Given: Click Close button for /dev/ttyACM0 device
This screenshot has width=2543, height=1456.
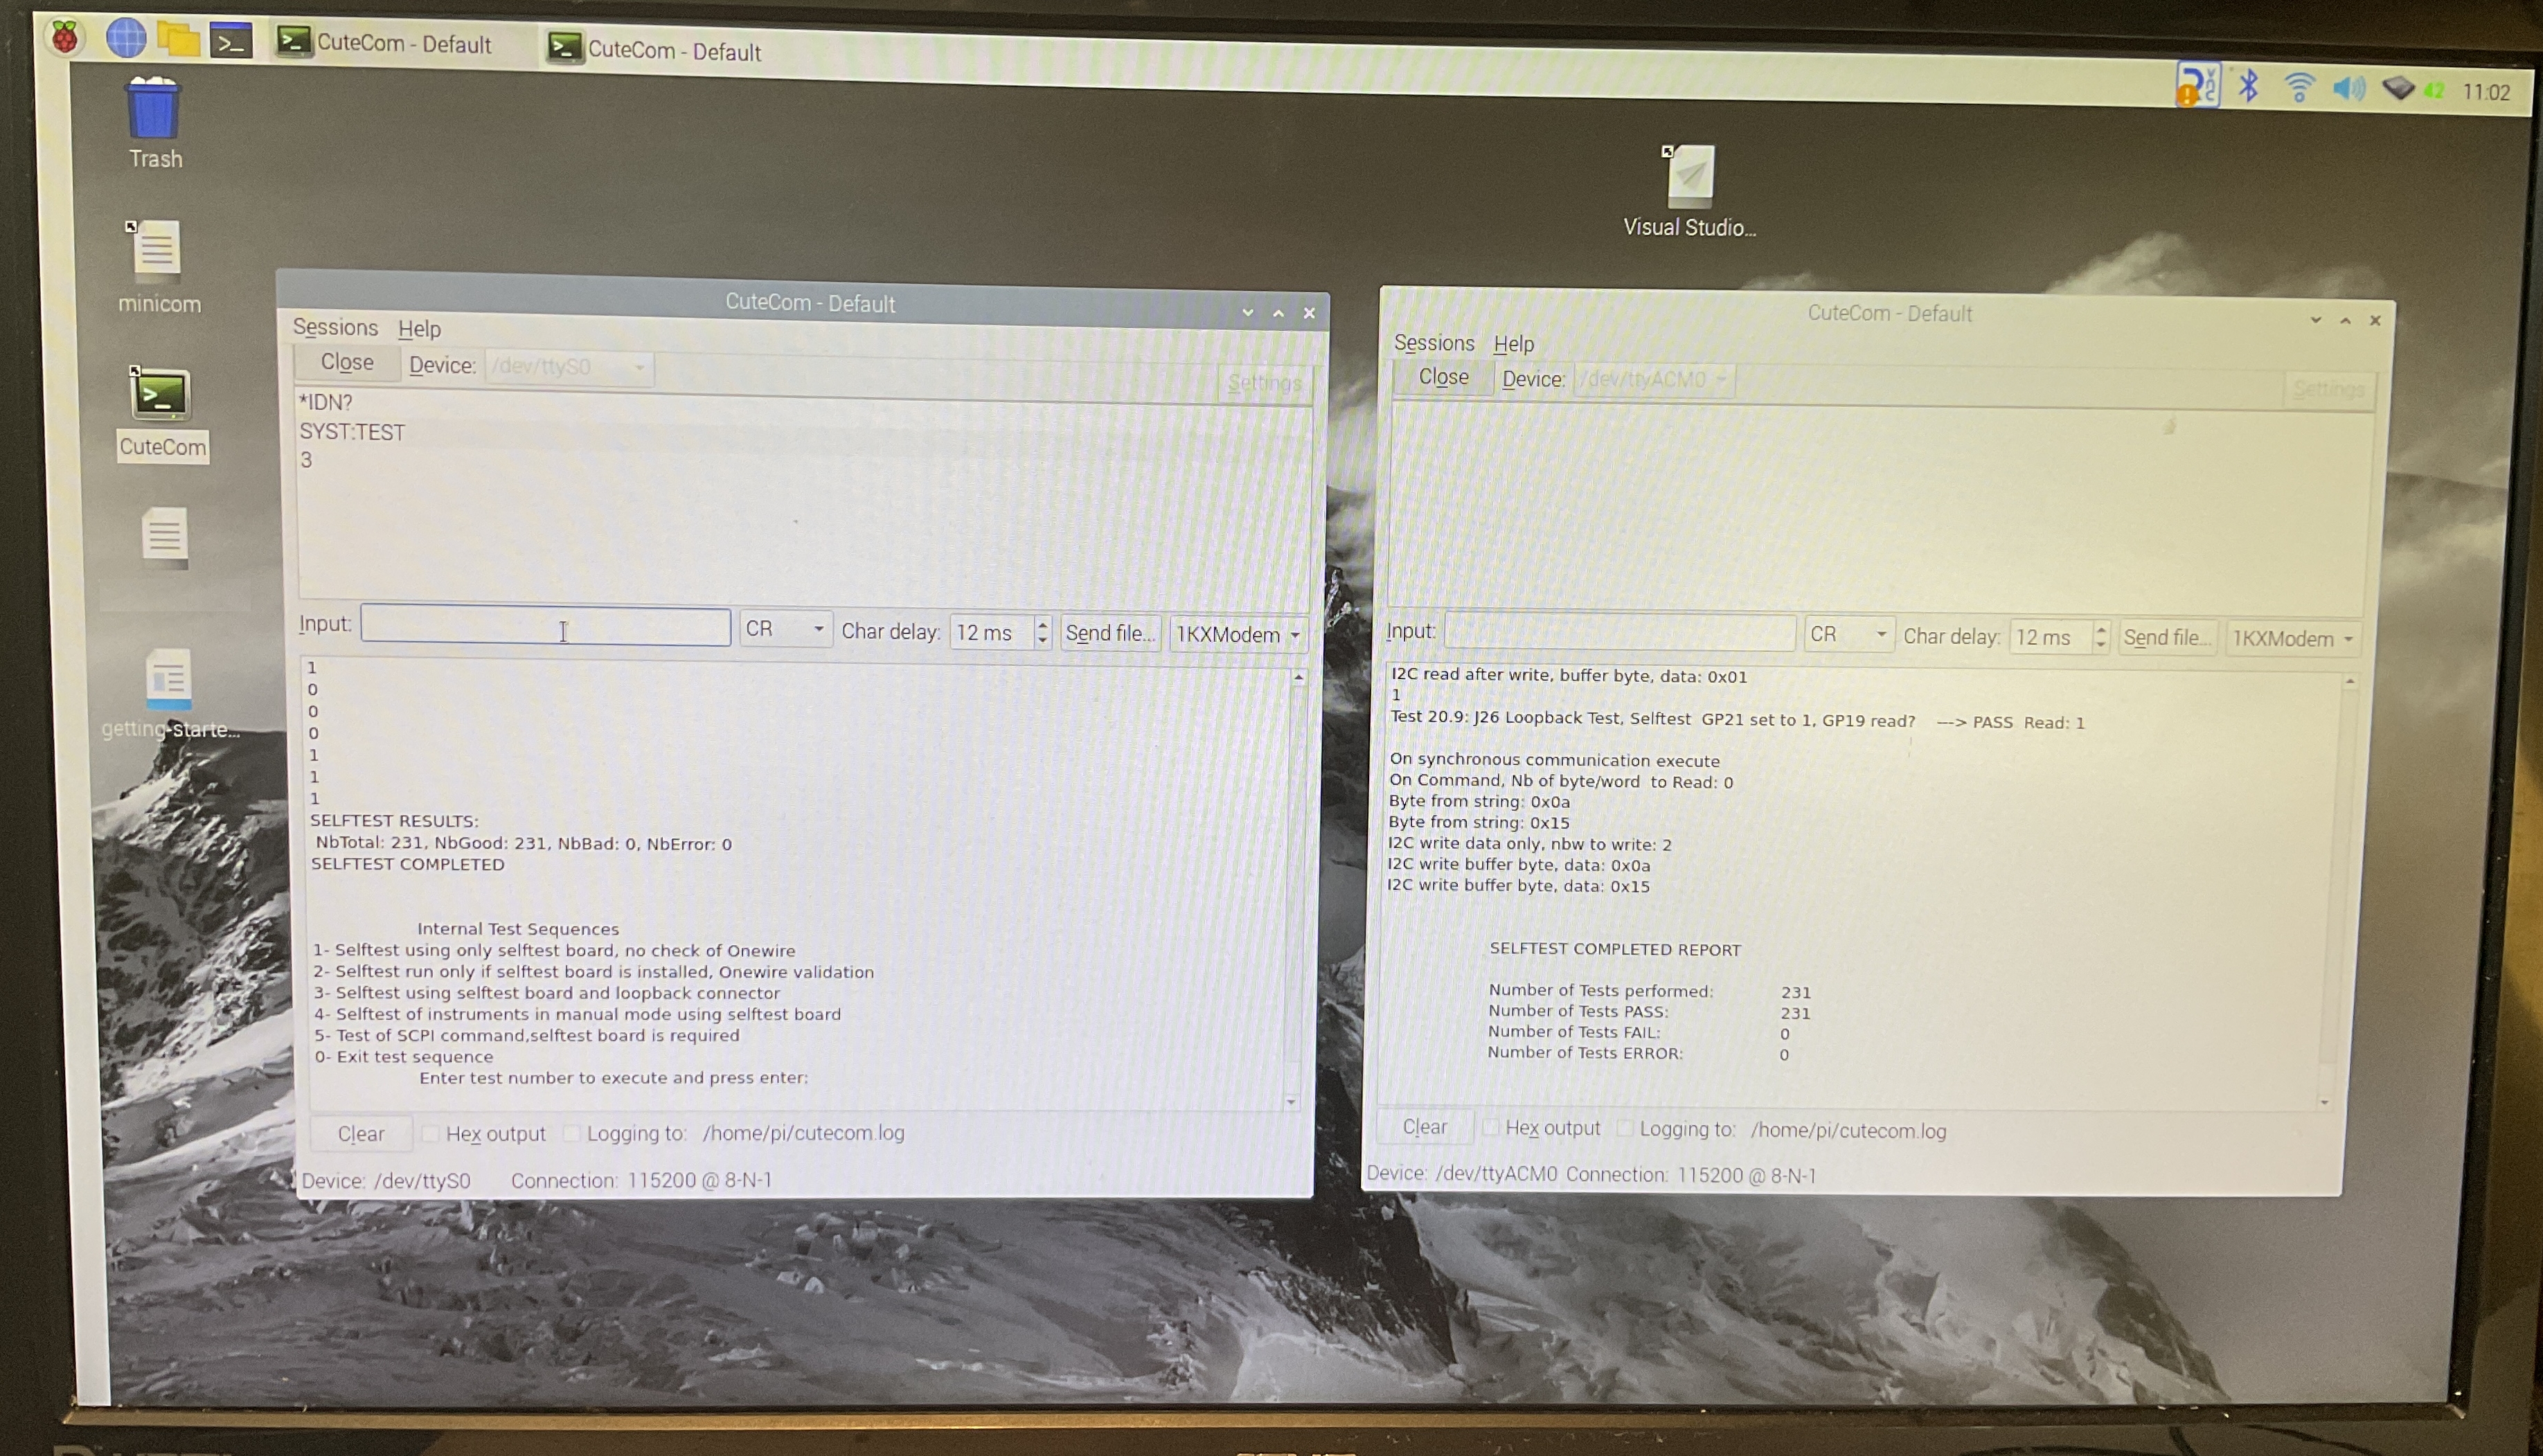Looking at the screenshot, I should (1443, 377).
